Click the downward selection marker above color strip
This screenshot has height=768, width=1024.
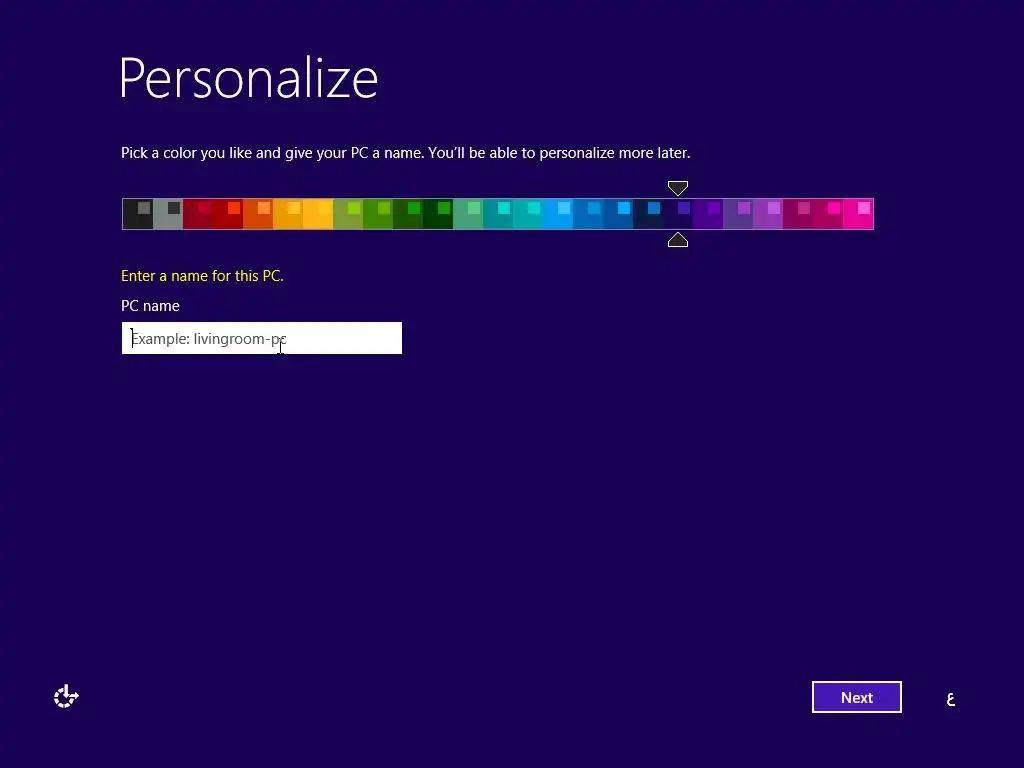(x=678, y=188)
